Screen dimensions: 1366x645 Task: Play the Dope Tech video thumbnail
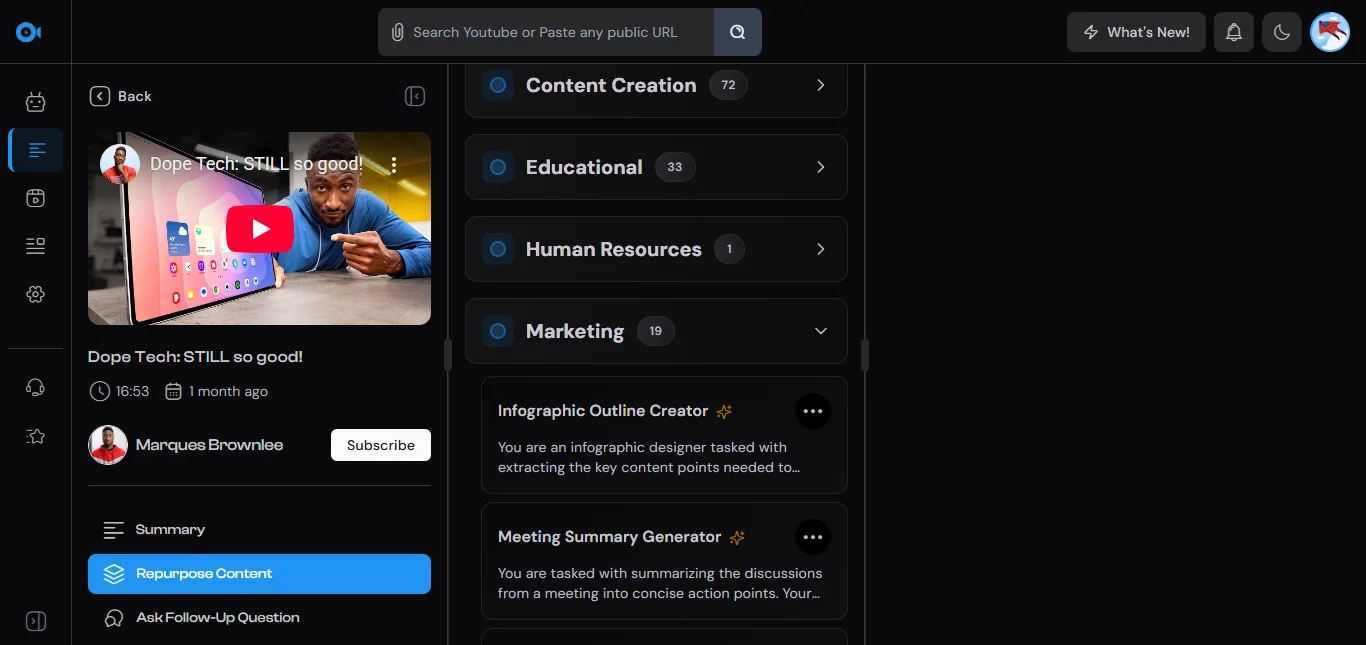259,229
